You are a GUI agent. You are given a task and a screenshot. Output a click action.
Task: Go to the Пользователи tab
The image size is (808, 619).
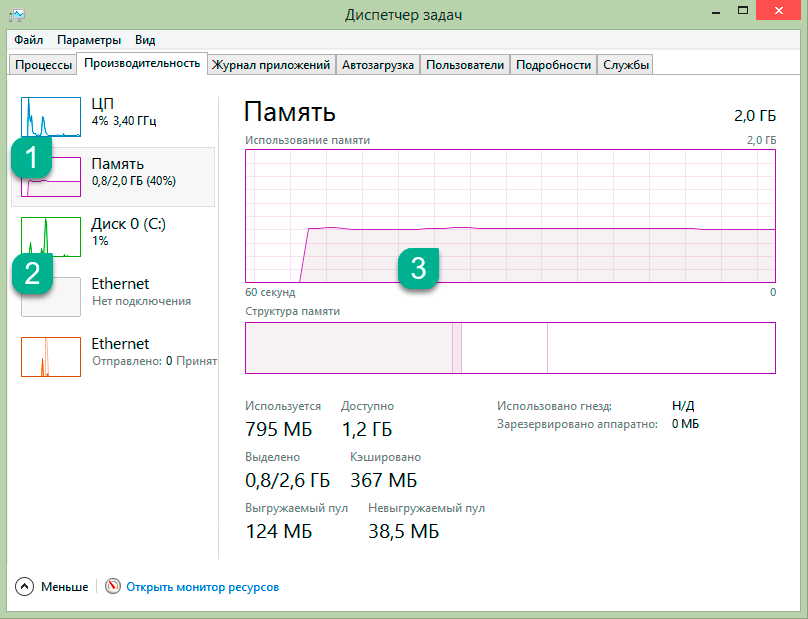465,65
